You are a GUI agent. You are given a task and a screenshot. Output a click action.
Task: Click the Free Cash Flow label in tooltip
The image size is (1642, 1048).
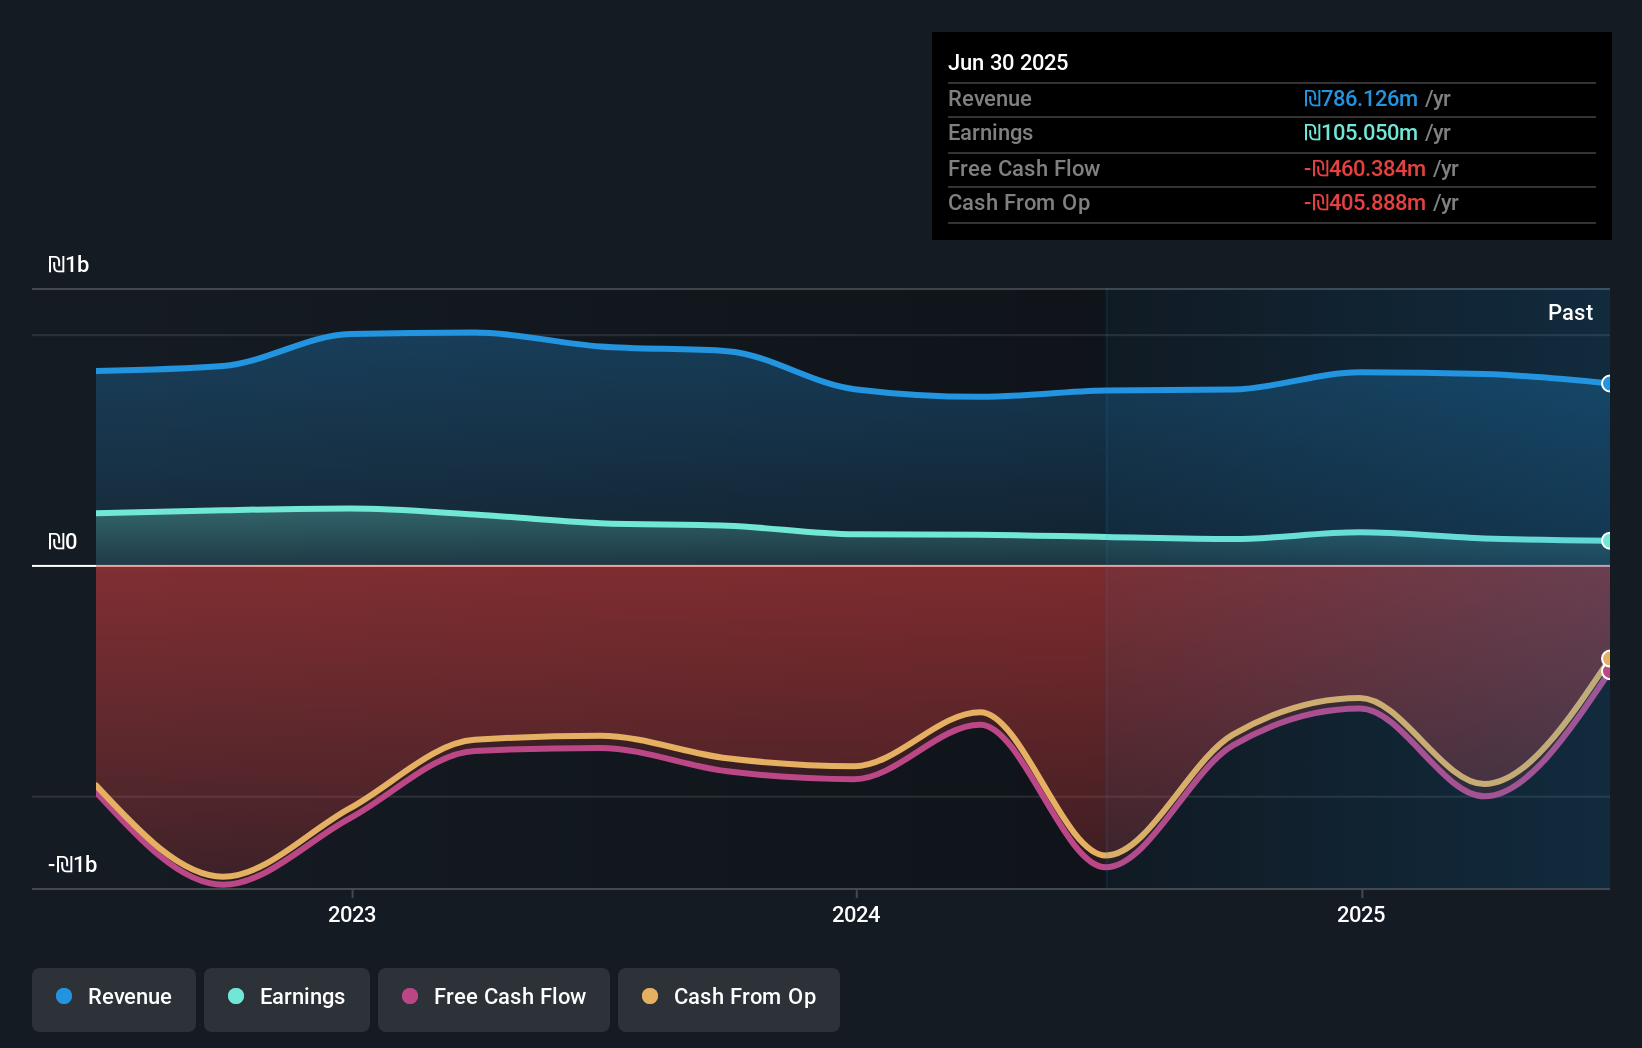pyautogui.click(x=1024, y=169)
